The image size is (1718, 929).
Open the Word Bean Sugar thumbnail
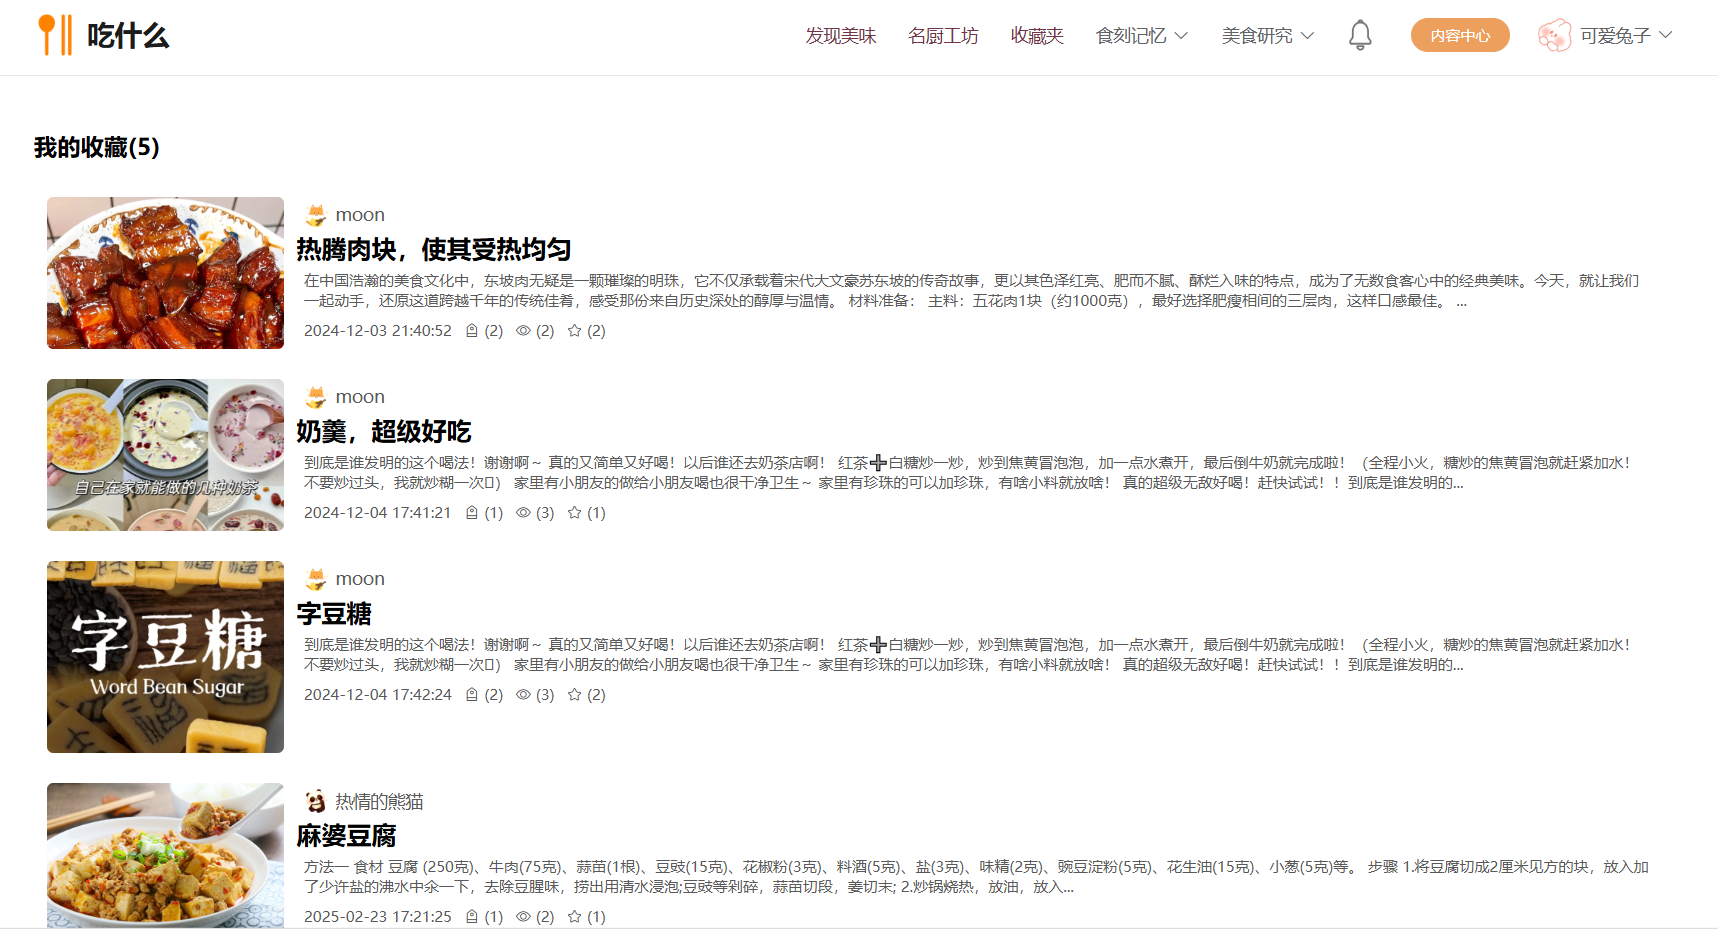point(165,657)
